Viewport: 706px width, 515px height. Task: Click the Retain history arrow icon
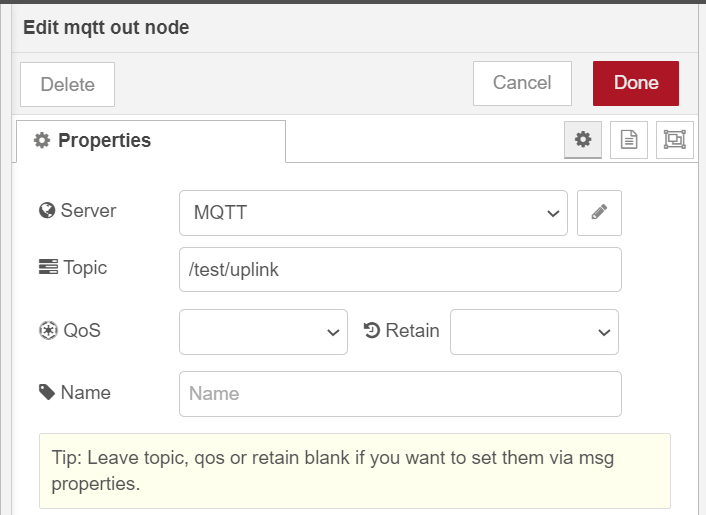(371, 330)
